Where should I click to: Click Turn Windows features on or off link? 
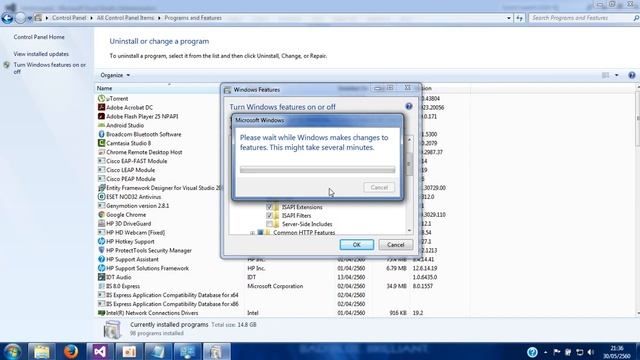coord(49,68)
